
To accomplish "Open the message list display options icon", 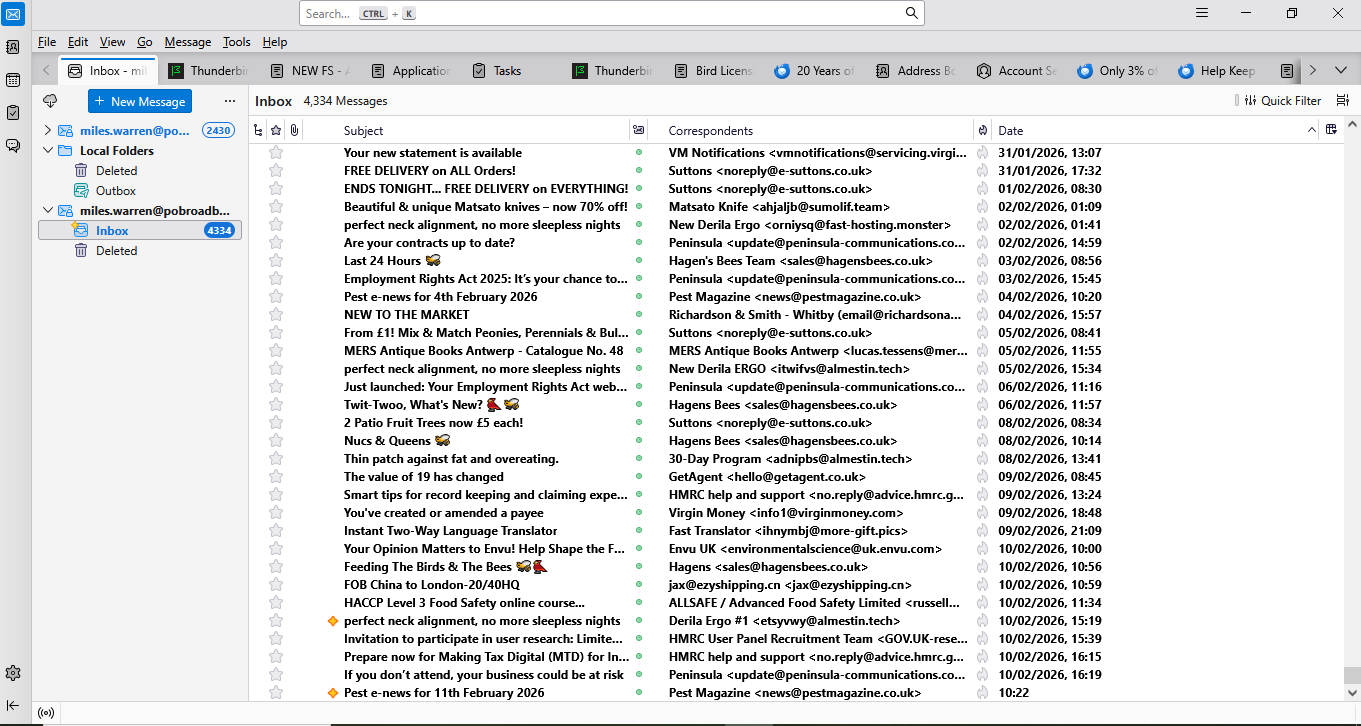I will 1342,101.
